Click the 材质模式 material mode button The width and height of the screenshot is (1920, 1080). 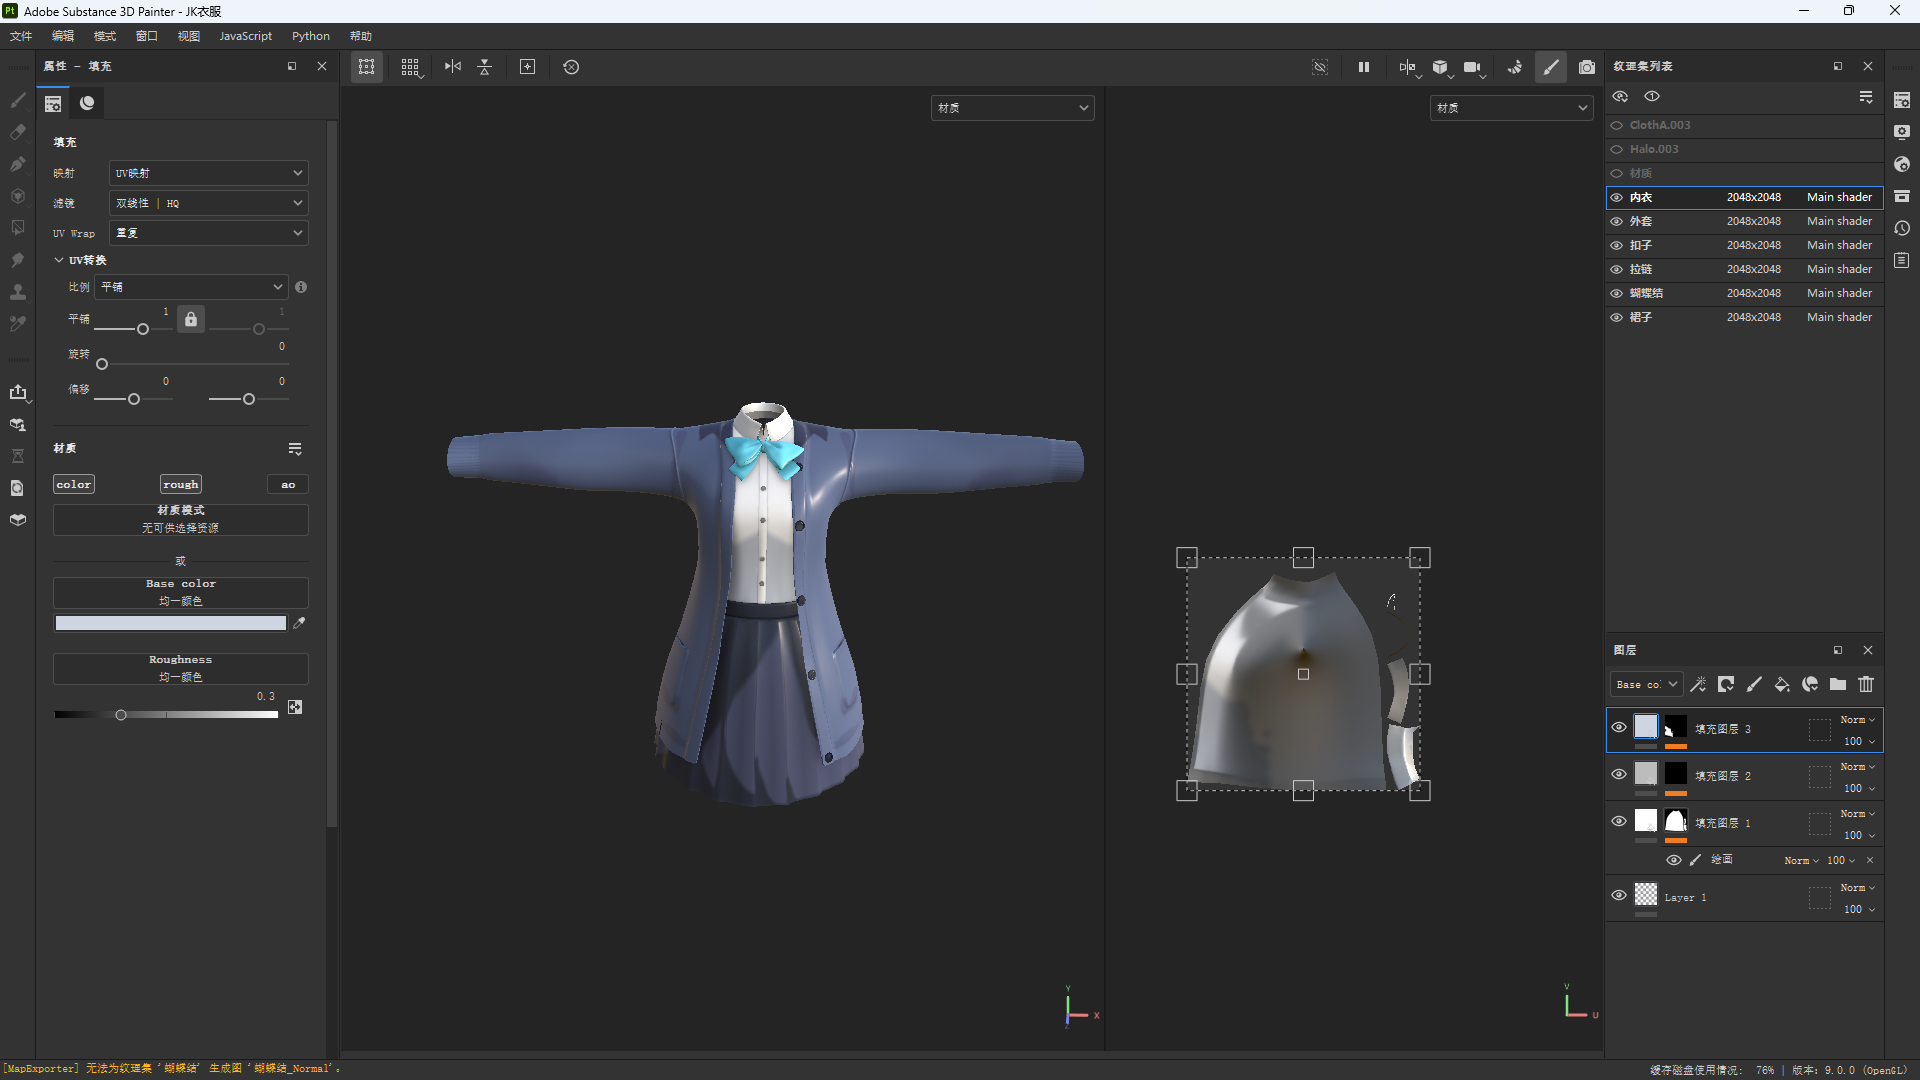pos(180,519)
